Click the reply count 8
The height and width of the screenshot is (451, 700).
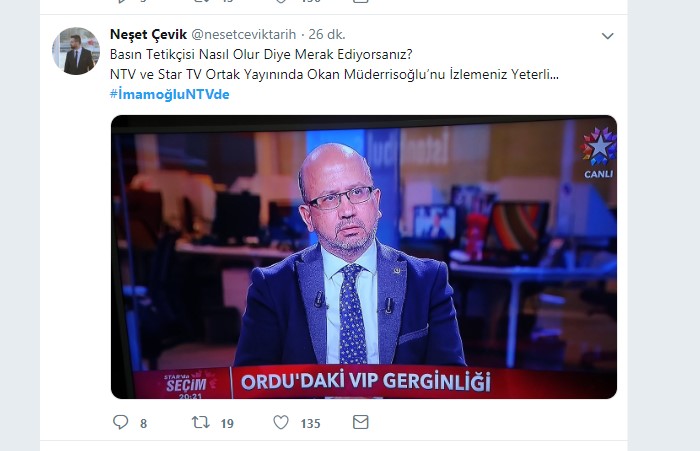coord(143,423)
